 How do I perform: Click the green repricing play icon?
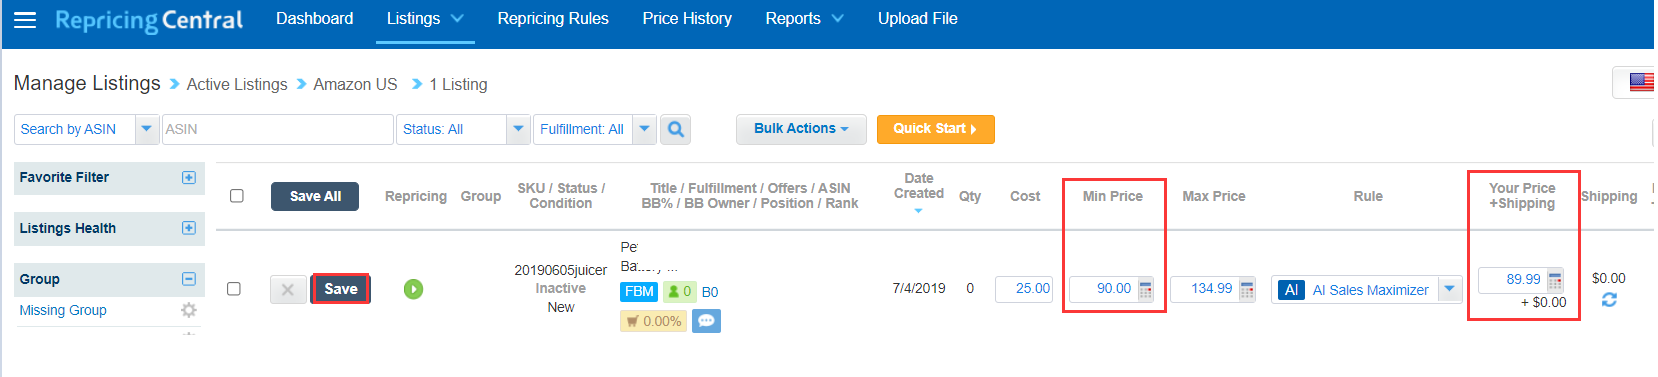[x=413, y=289]
